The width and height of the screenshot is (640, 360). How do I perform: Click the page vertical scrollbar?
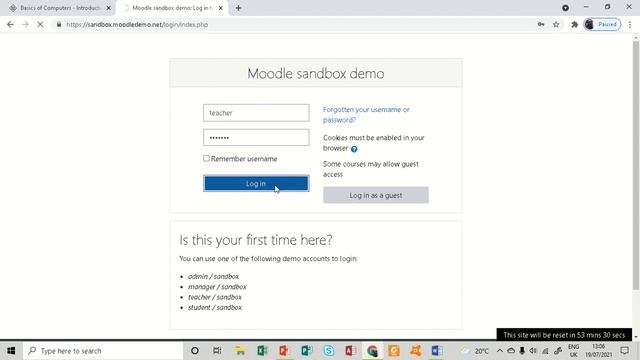coord(636,165)
